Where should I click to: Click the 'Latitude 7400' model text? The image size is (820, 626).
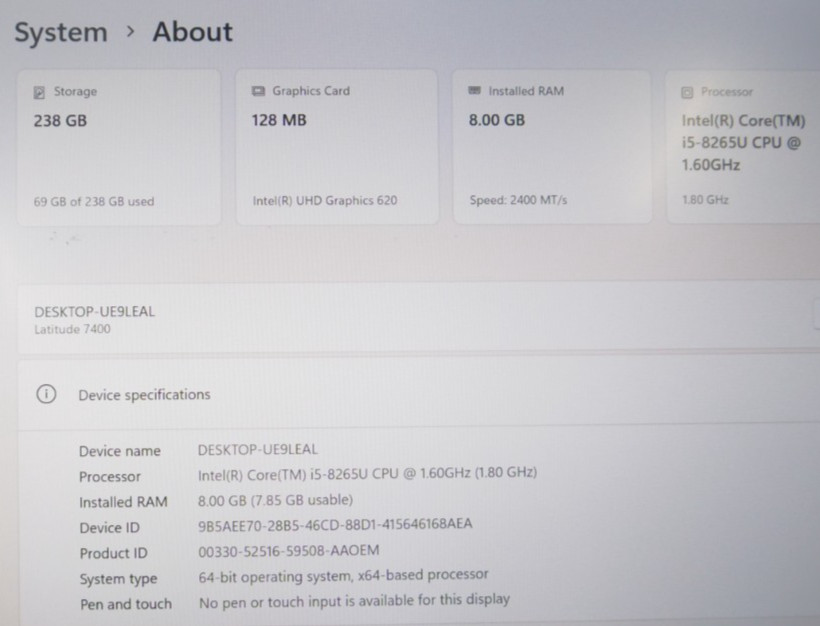[x=72, y=329]
